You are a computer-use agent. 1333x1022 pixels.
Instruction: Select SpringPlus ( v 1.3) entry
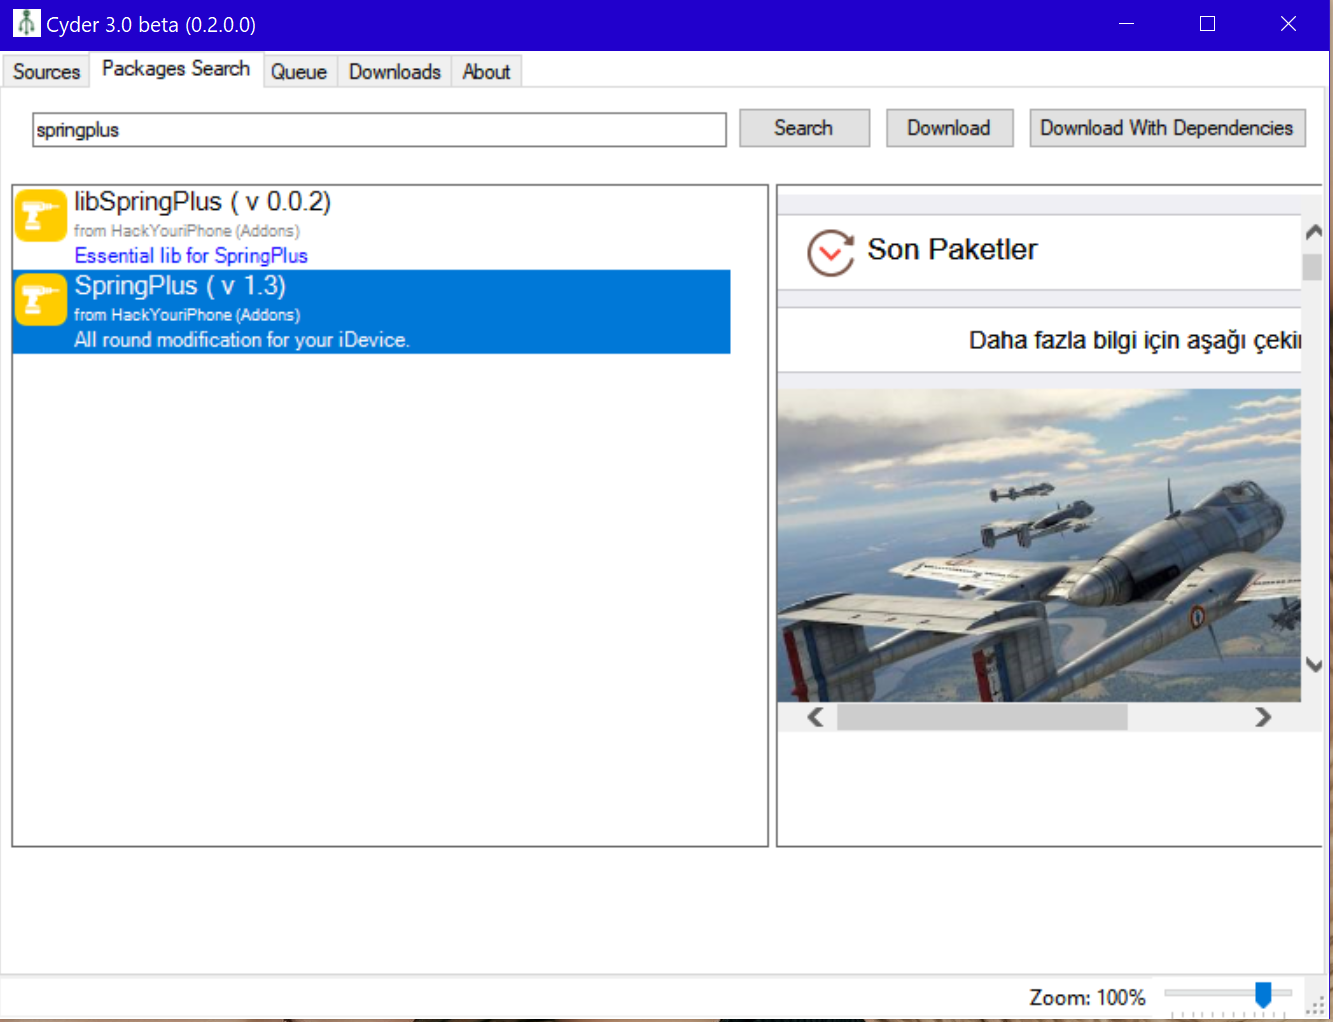(371, 312)
